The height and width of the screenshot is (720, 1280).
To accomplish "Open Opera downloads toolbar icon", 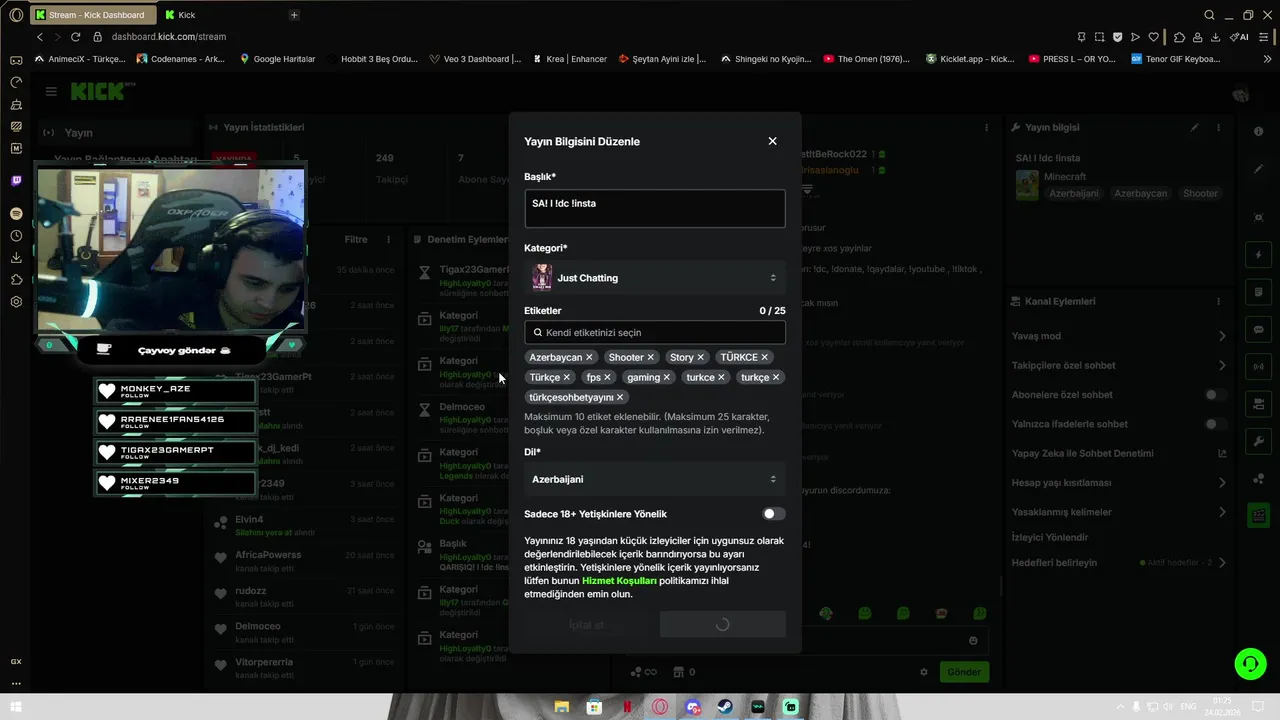I will point(1215,37).
